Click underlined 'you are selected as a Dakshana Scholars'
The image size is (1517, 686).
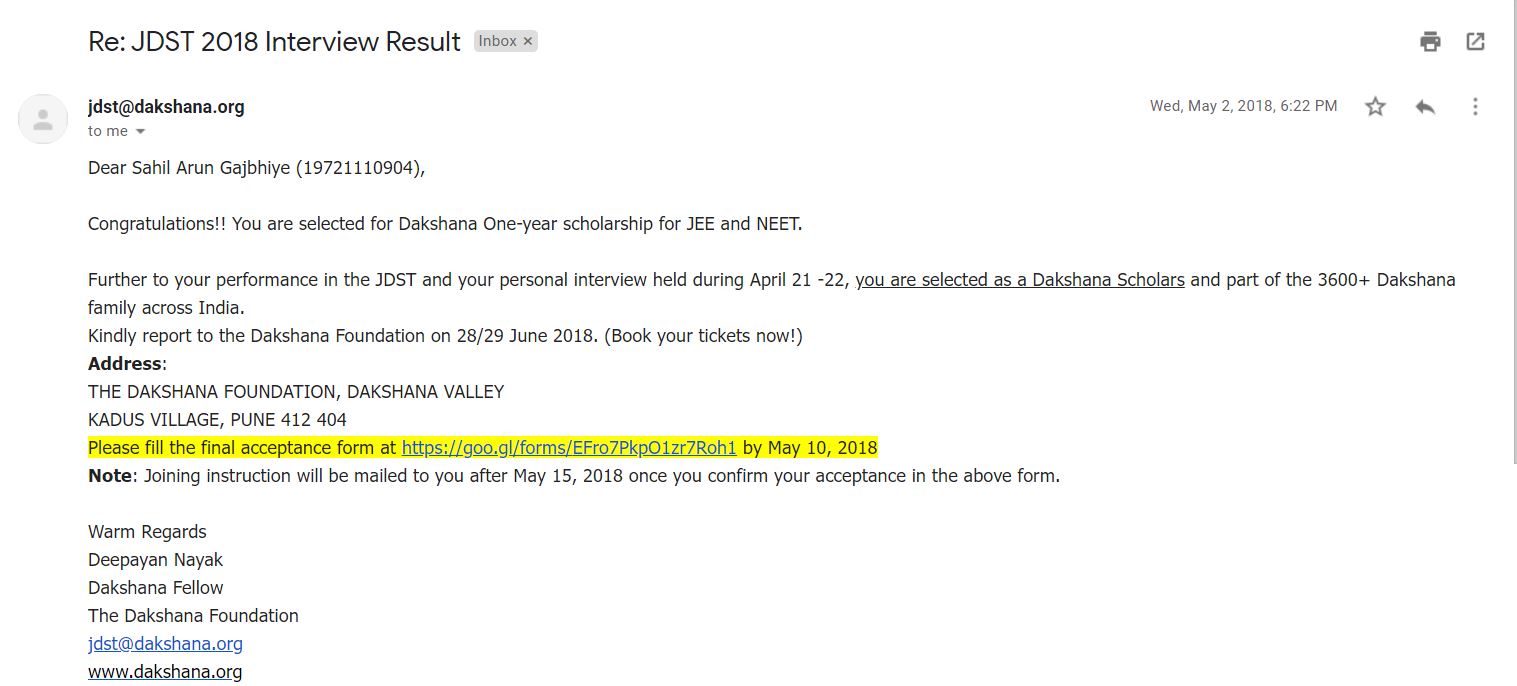pyautogui.click(x=1019, y=280)
